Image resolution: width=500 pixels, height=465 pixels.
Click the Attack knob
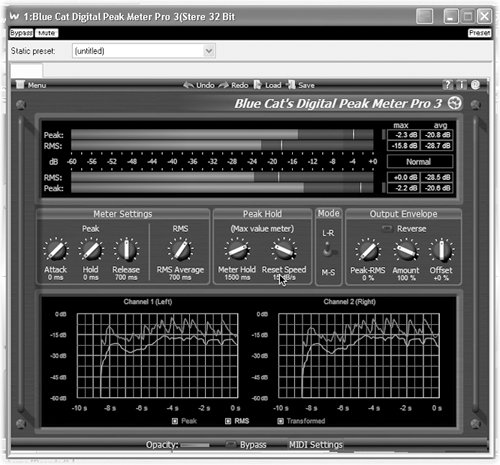[56, 250]
